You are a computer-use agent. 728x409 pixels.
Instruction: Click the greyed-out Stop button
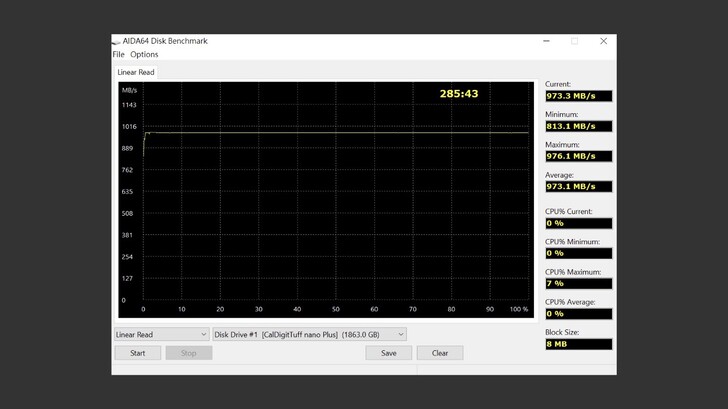tap(188, 353)
